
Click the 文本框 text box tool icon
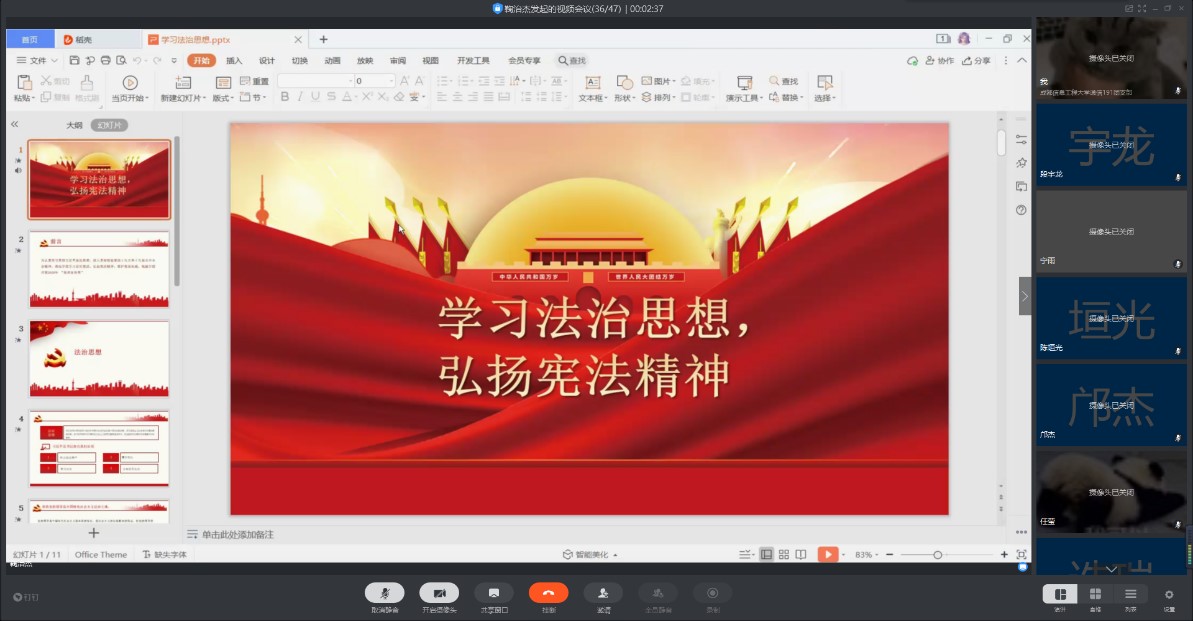pyautogui.click(x=592, y=83)
